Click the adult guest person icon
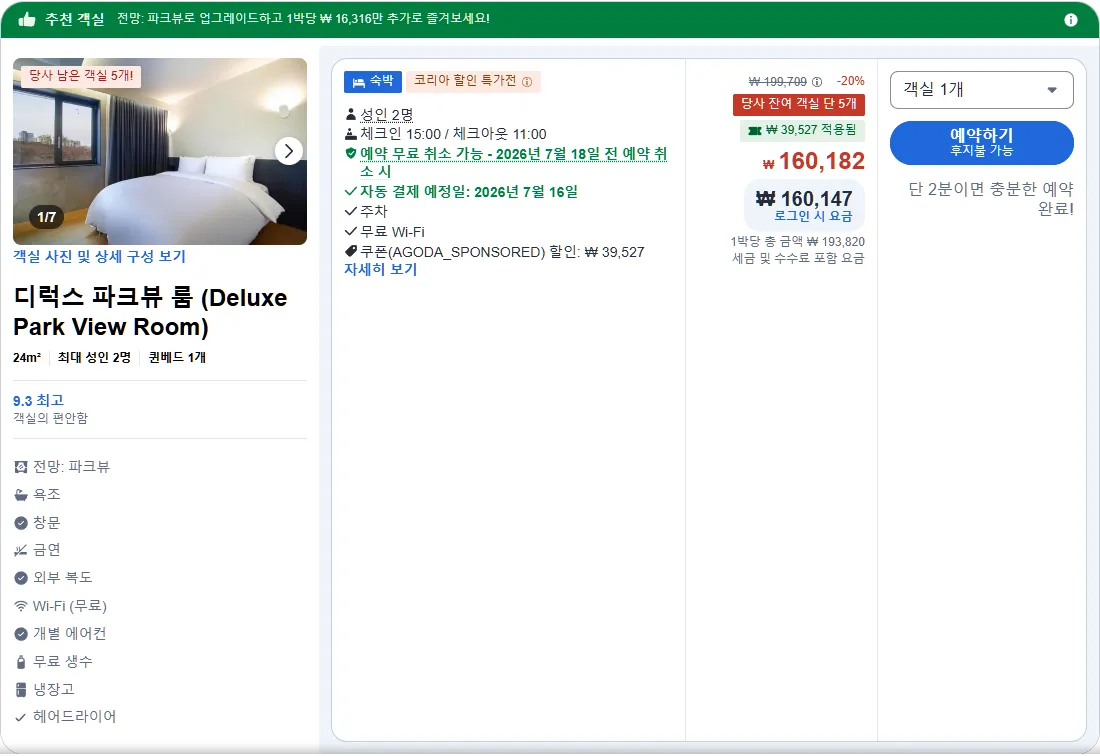The height and width of the screenshot is (756, 1100). pos(351,114)
